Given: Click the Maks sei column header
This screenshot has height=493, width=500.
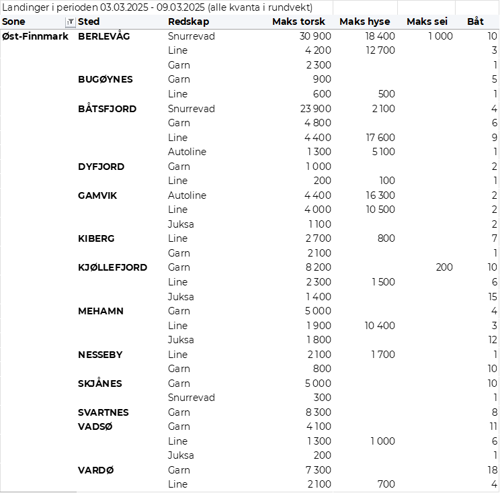Looking at the screenshot, I should pyautogui.click(x=427, y=22).
